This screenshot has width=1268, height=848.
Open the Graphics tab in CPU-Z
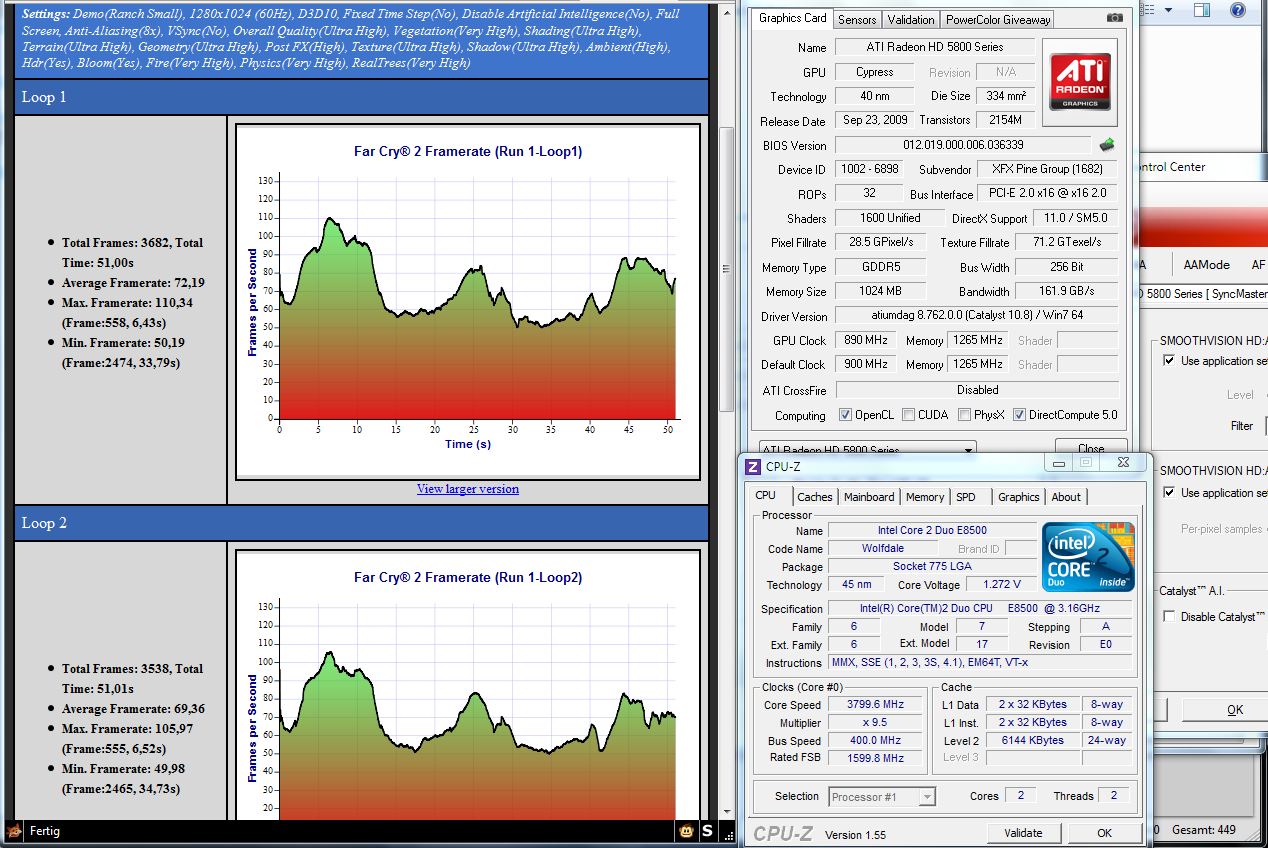click(x=1019, y=497)
